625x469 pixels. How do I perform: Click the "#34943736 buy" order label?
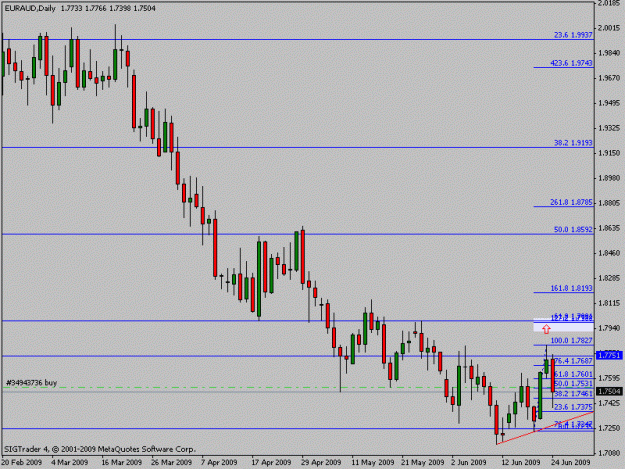point(31,383)
